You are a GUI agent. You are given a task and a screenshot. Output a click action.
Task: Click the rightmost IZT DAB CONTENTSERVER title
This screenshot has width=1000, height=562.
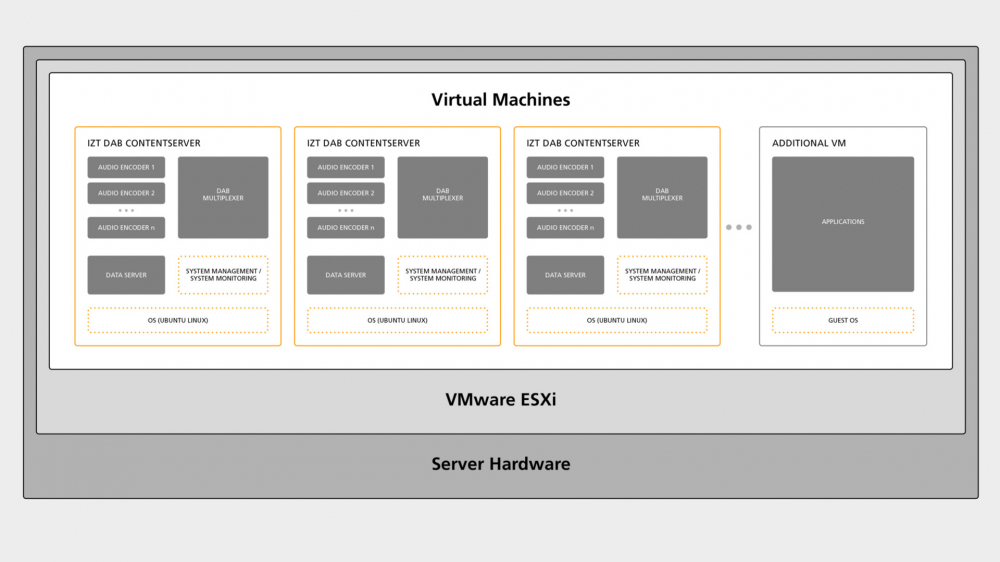pyautogui.click(x=583, y=143)
